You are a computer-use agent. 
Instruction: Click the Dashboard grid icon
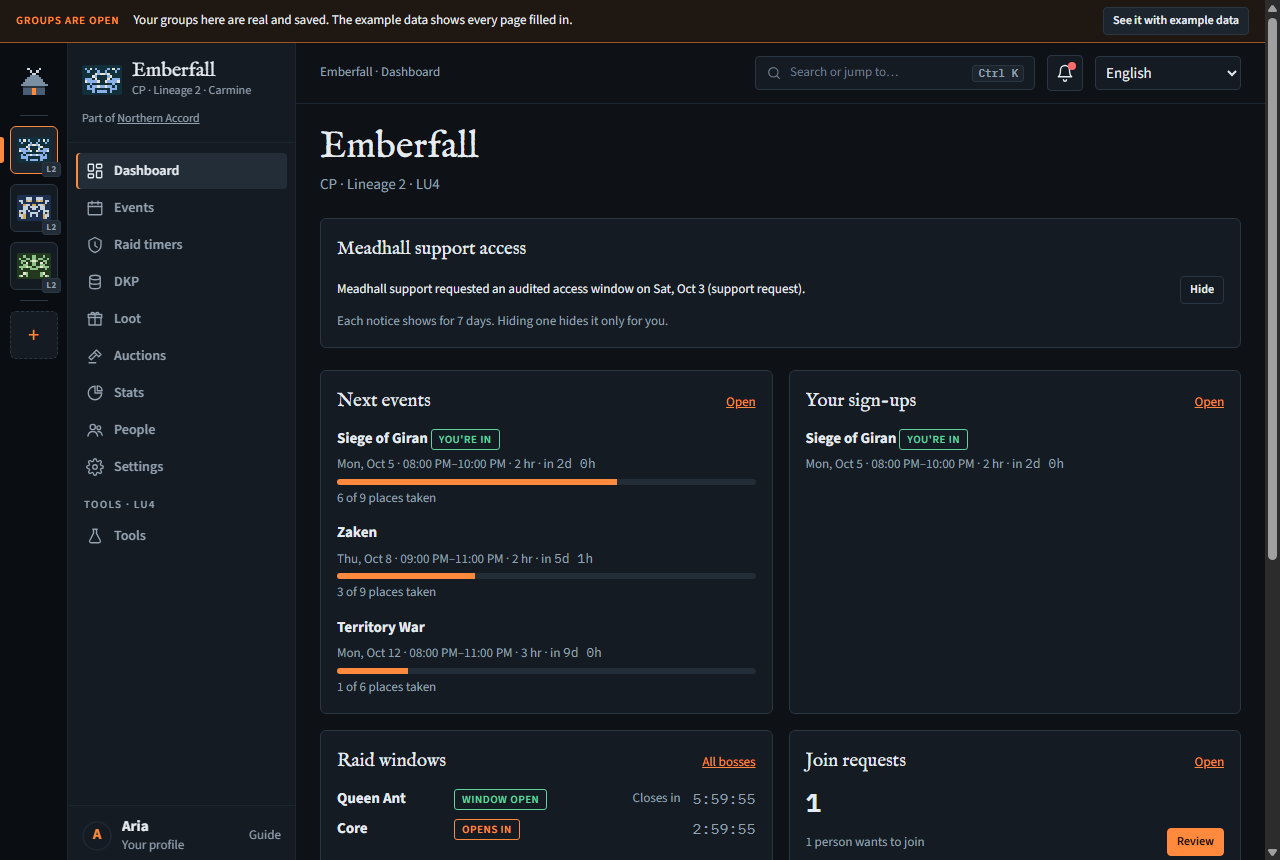coord(95,171)
